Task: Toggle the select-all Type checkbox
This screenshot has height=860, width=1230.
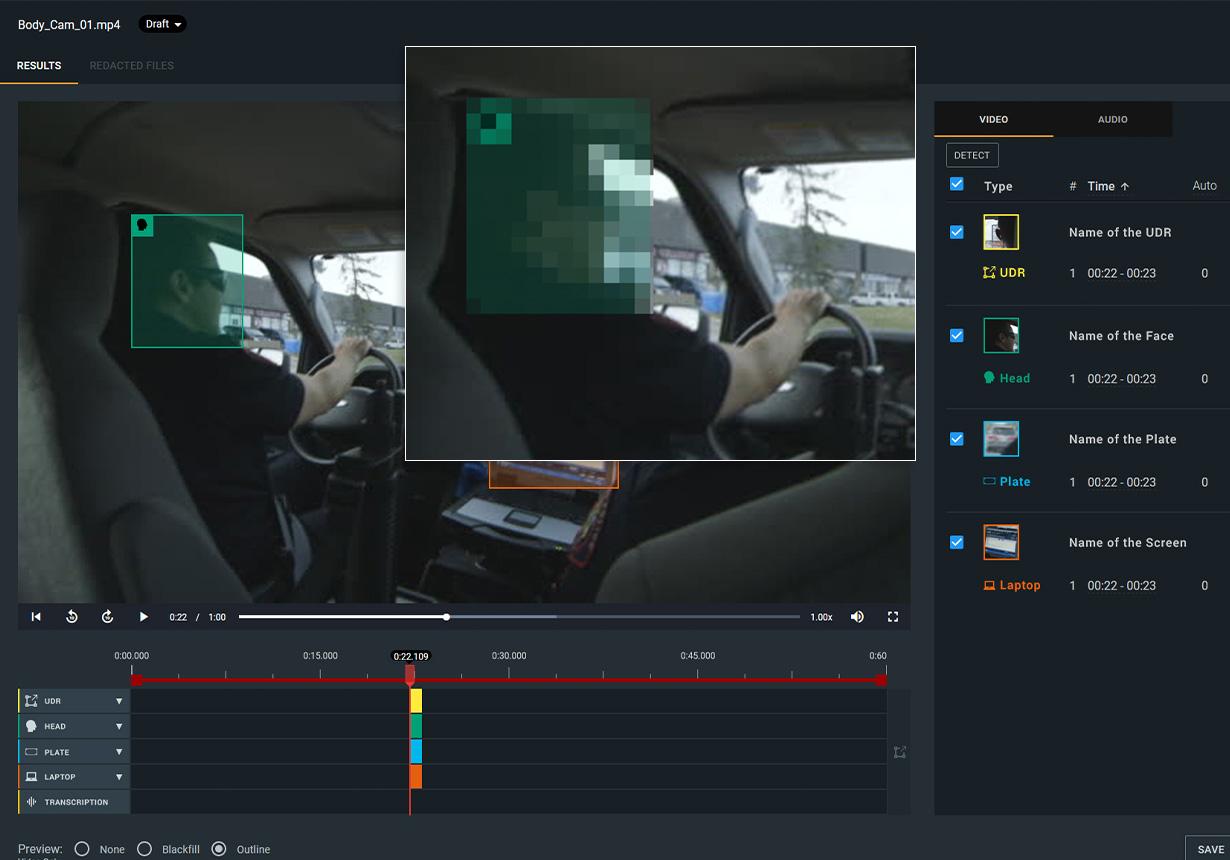Action: point(957,184)
